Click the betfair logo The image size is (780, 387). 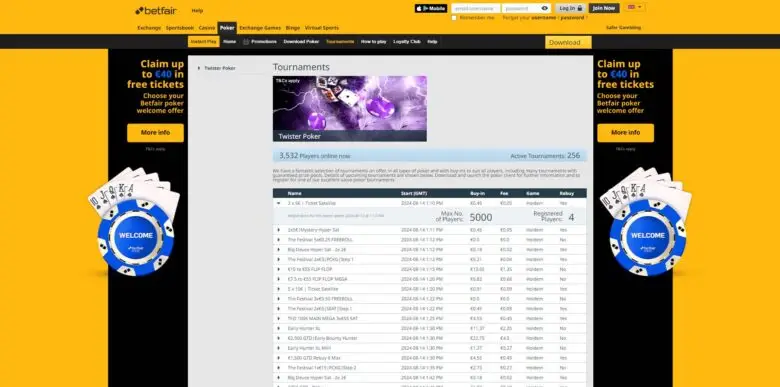156,10
